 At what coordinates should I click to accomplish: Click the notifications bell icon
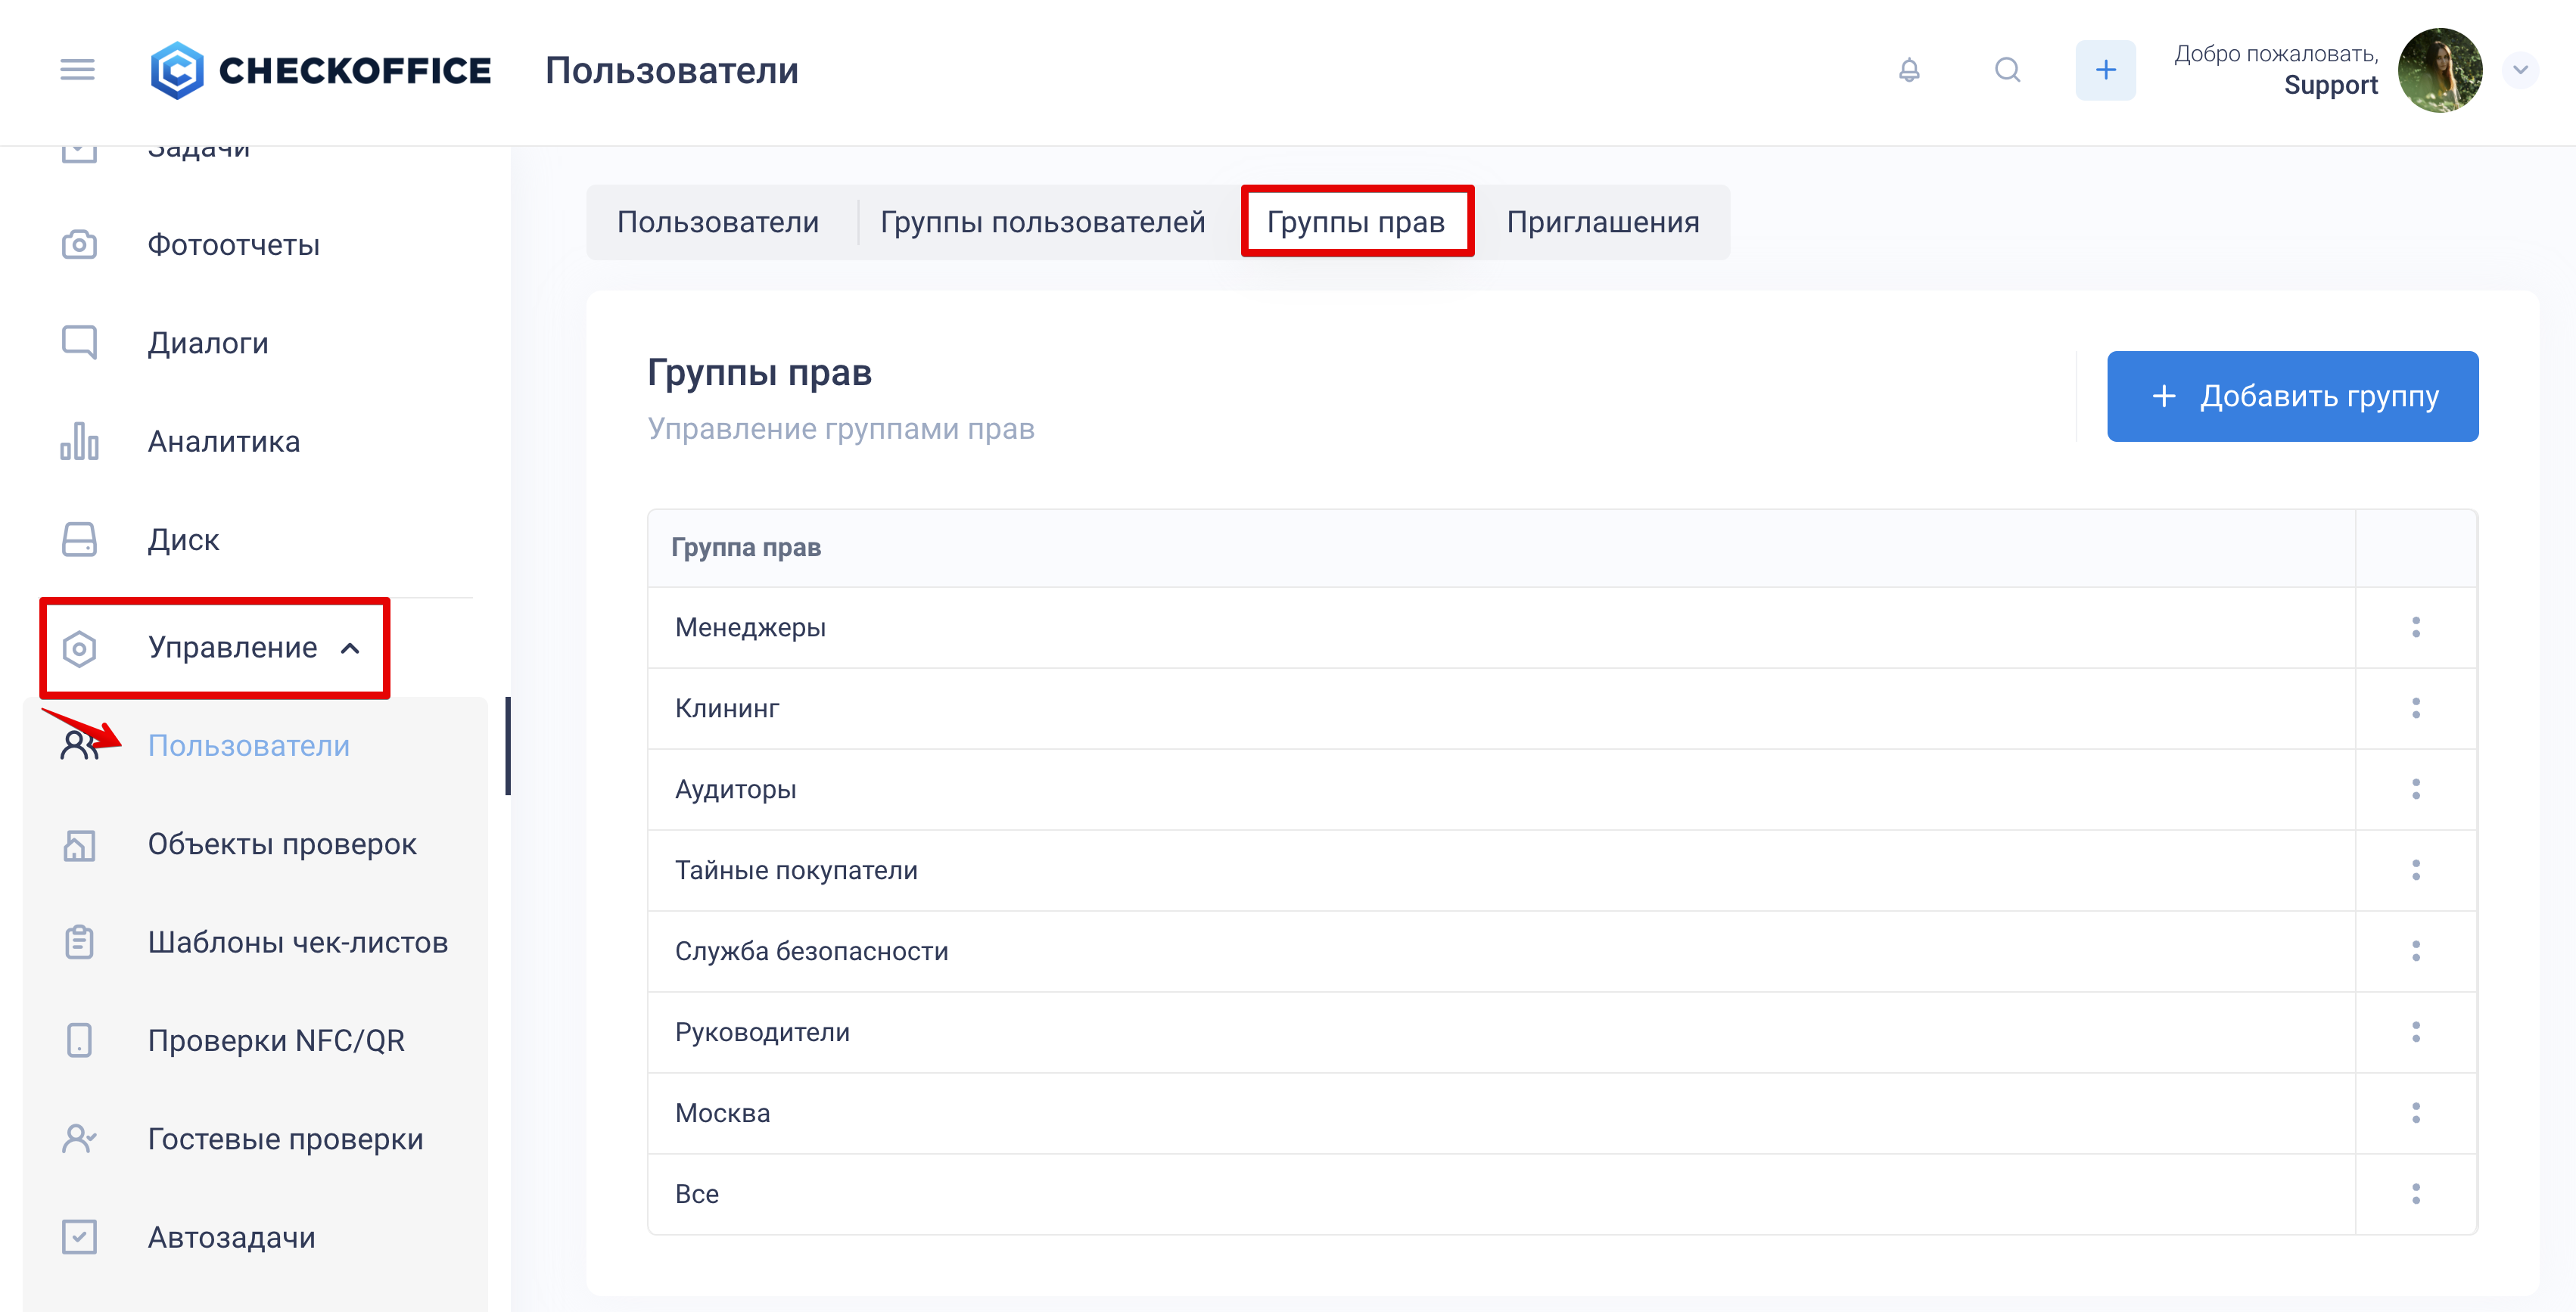click(x=1909, y=70)
